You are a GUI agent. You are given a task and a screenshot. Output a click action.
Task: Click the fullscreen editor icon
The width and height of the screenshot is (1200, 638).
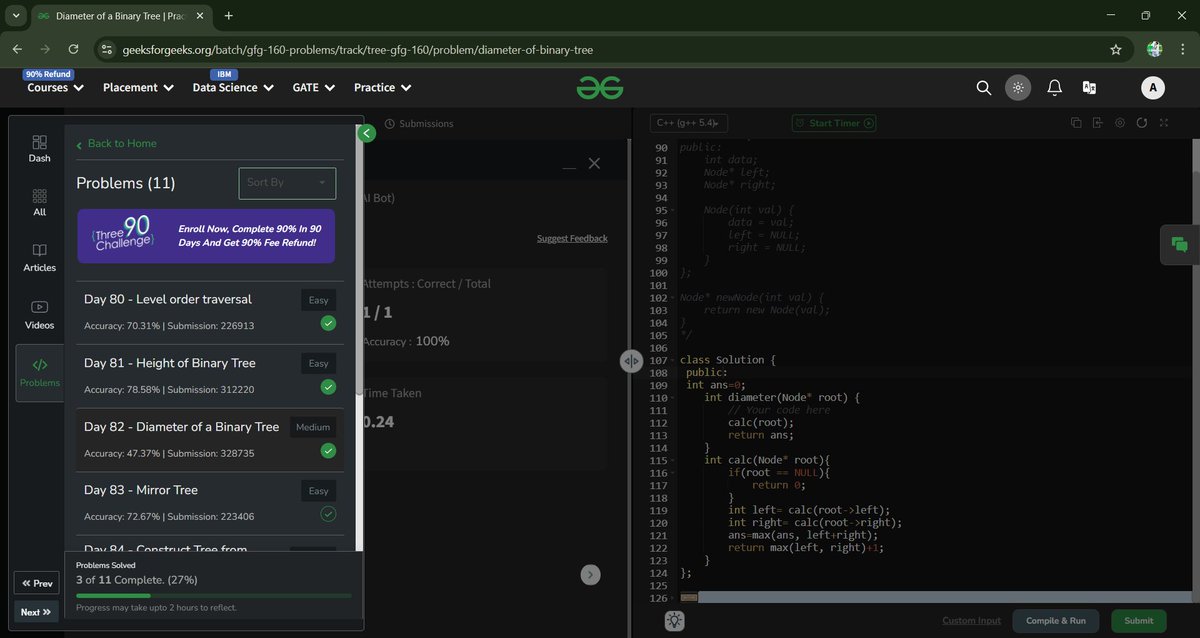pyautogui.click(x=1163, y=123)
